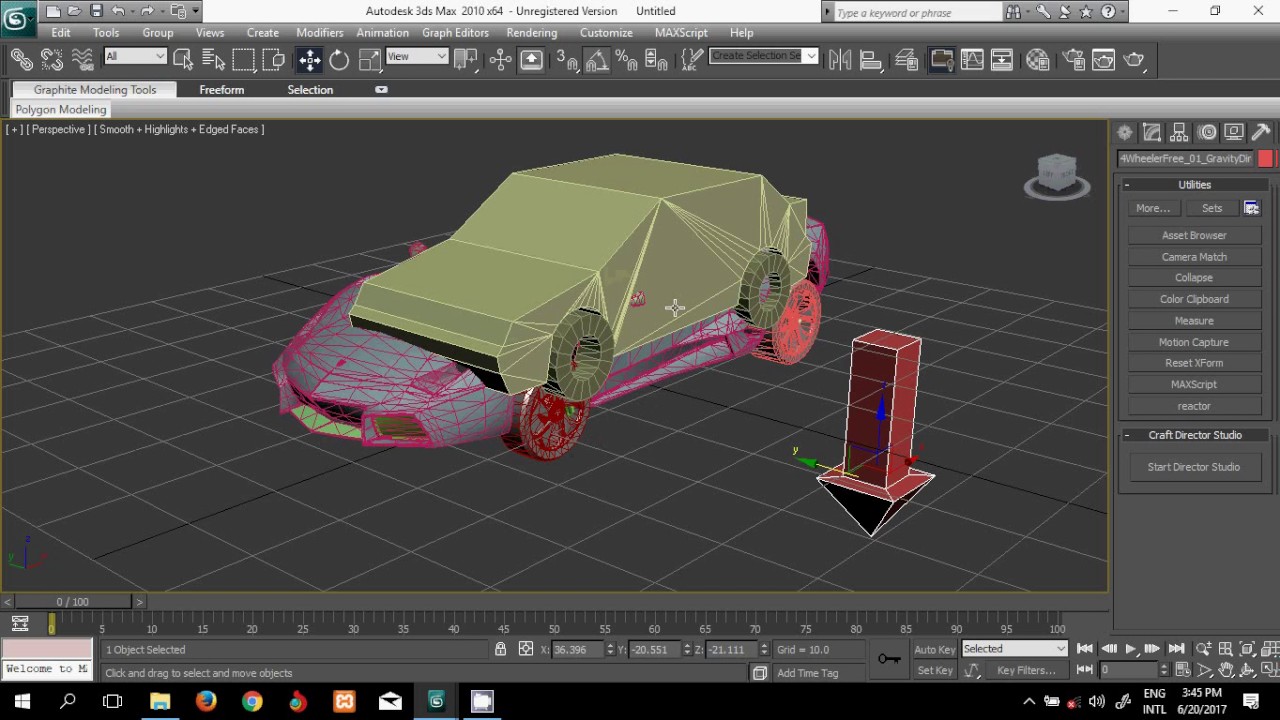Switch to the Freeform ribbon tab

coord(221,90)
